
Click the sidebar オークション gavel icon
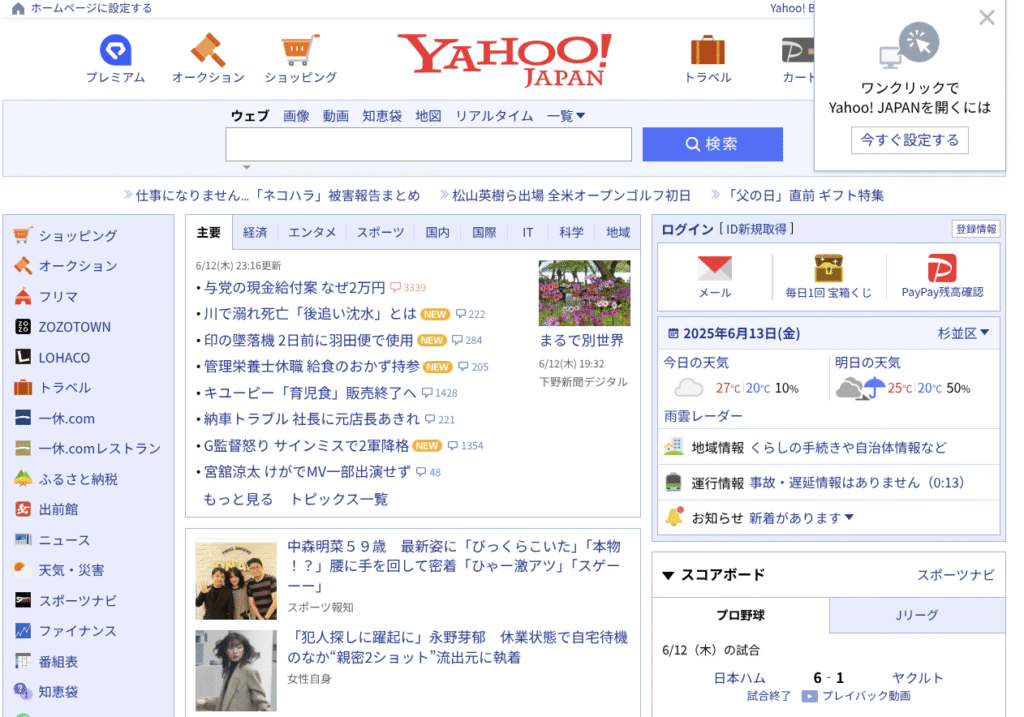(x=23, y=265)
